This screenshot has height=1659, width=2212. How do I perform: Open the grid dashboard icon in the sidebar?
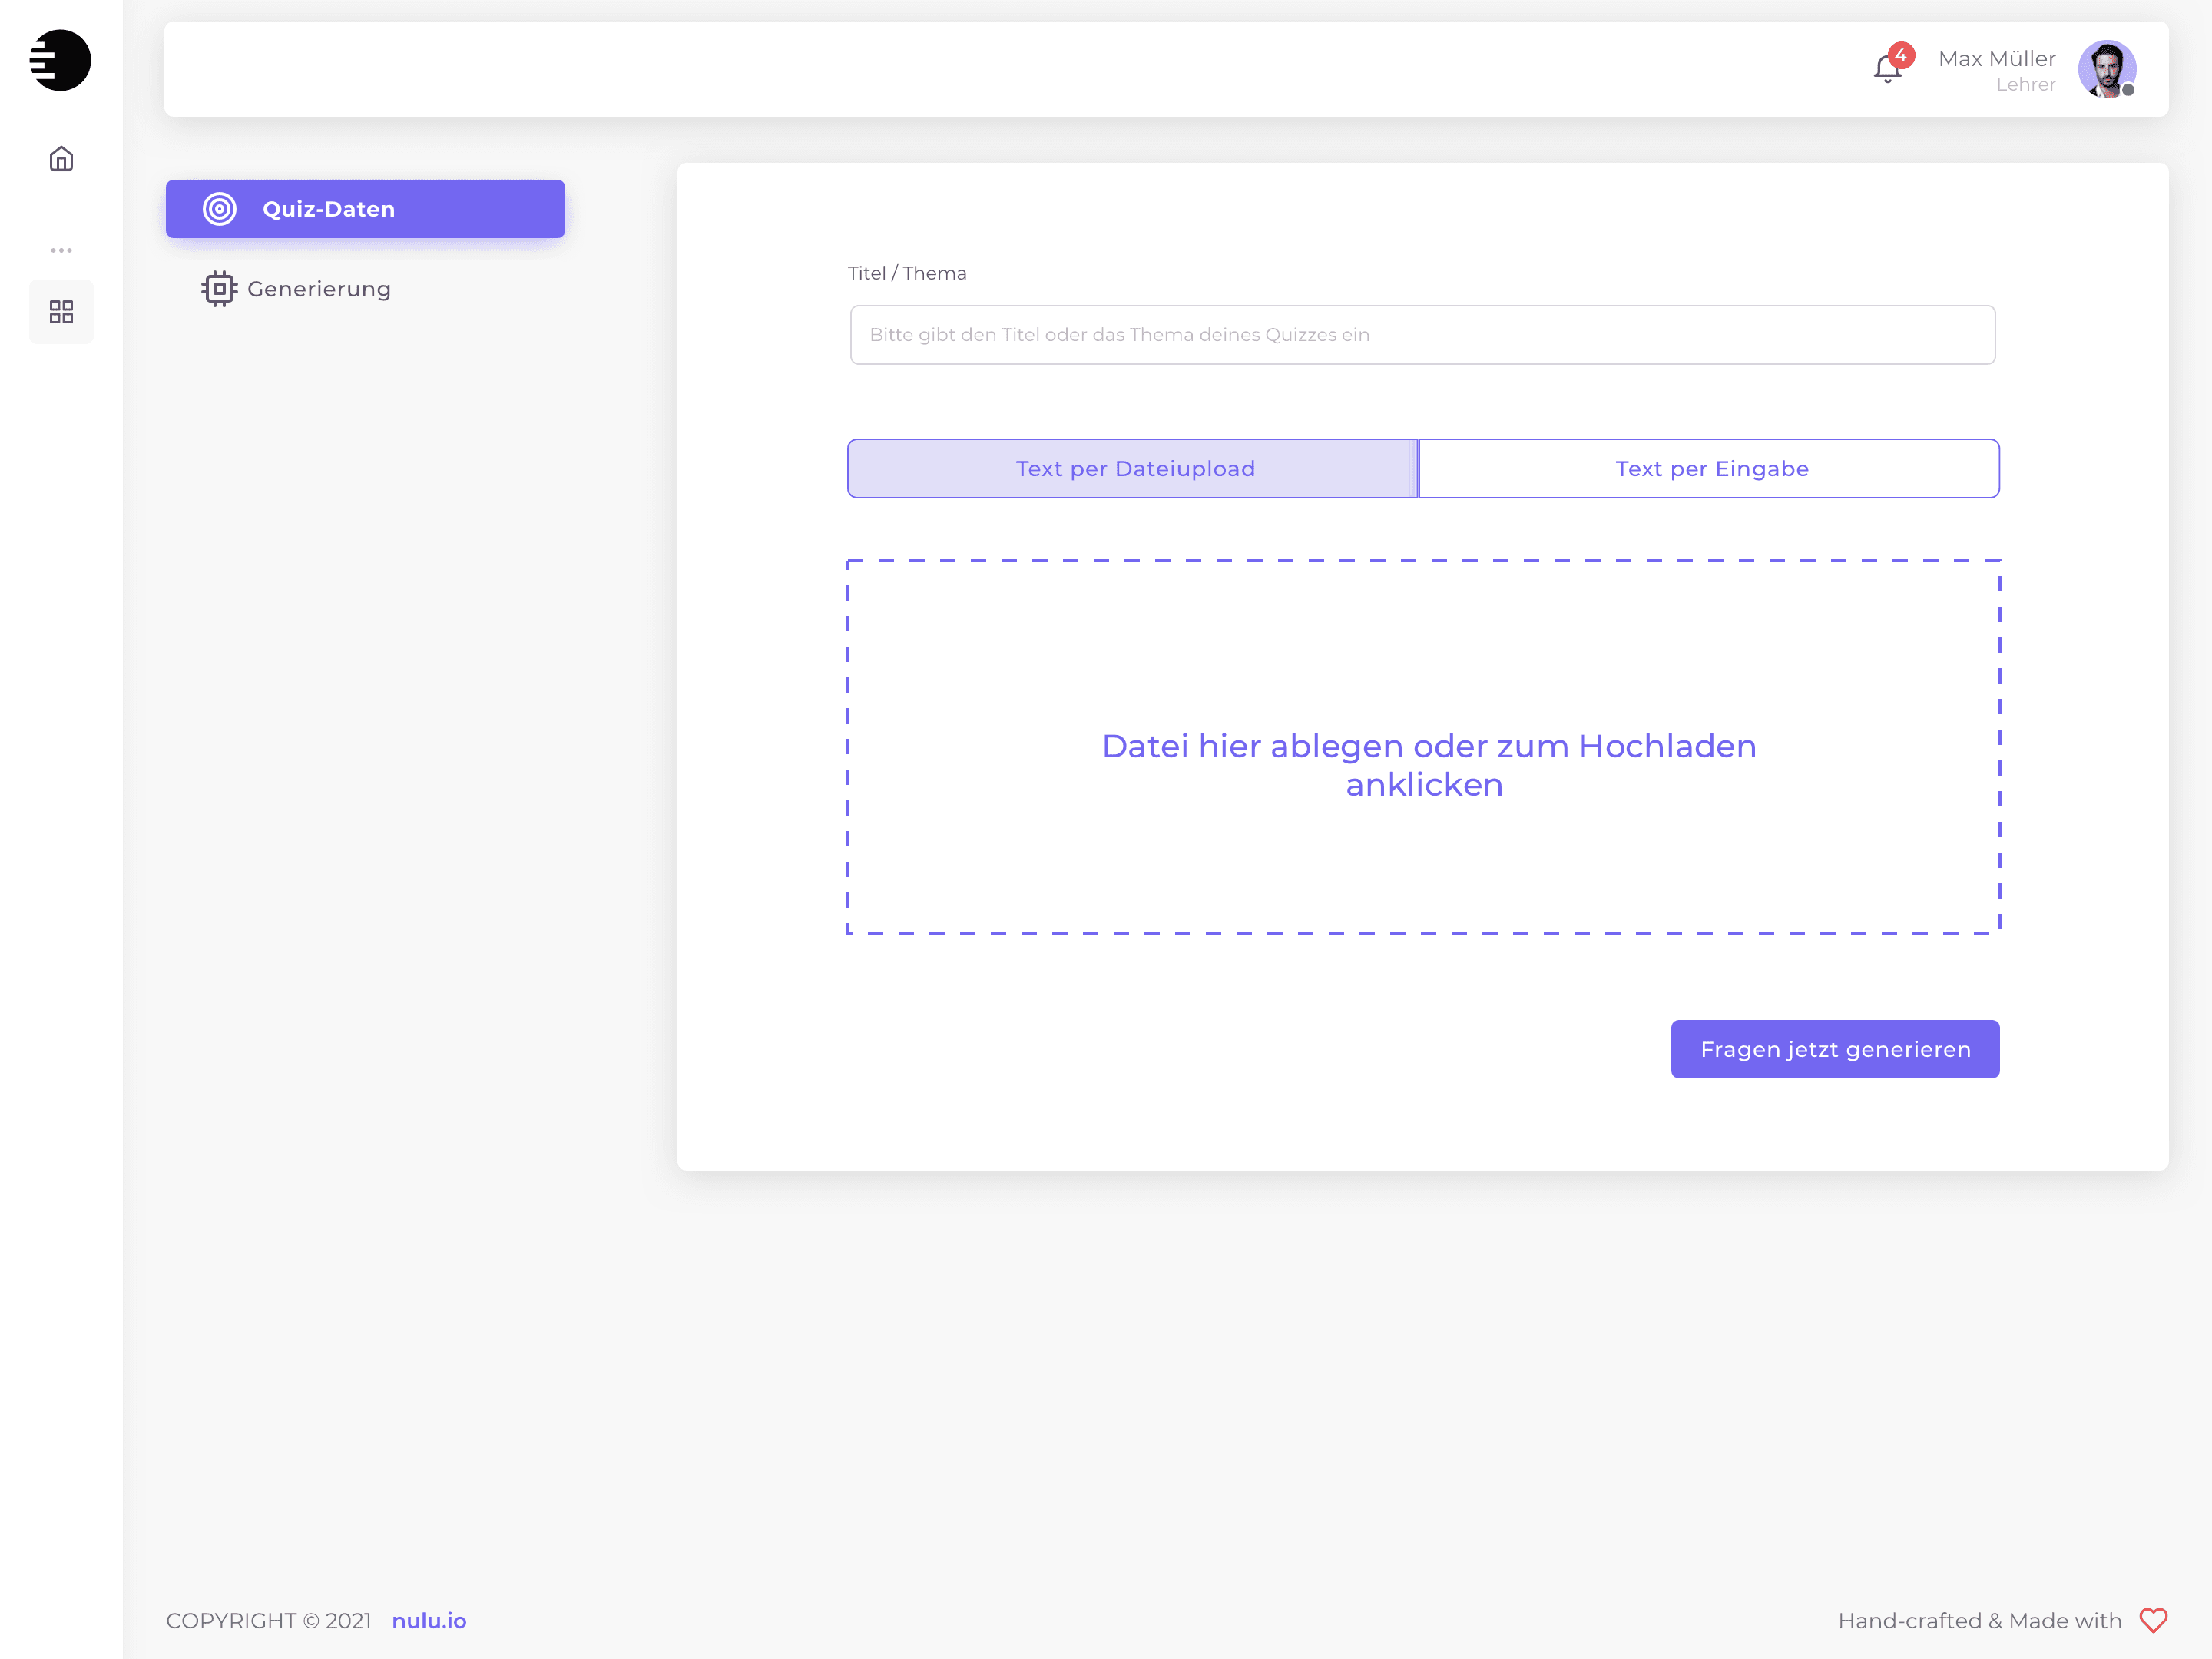tap(61, 312)
